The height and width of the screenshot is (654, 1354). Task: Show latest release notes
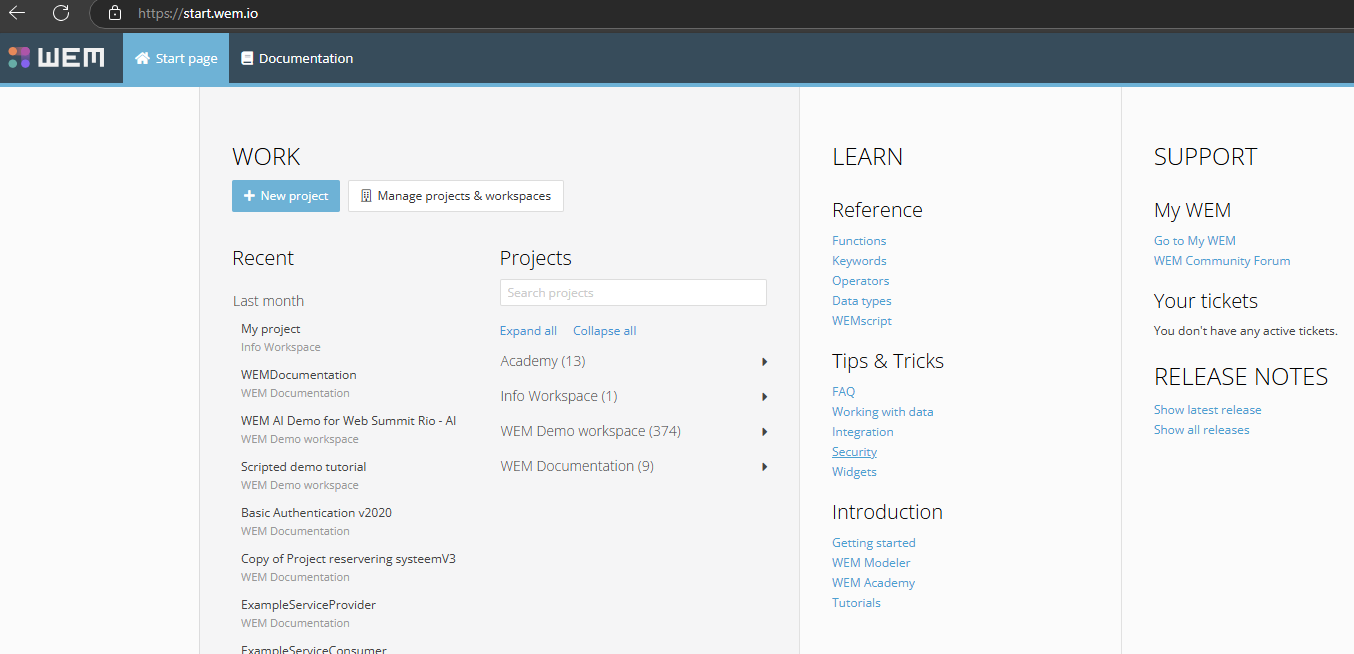[1207, 410]
